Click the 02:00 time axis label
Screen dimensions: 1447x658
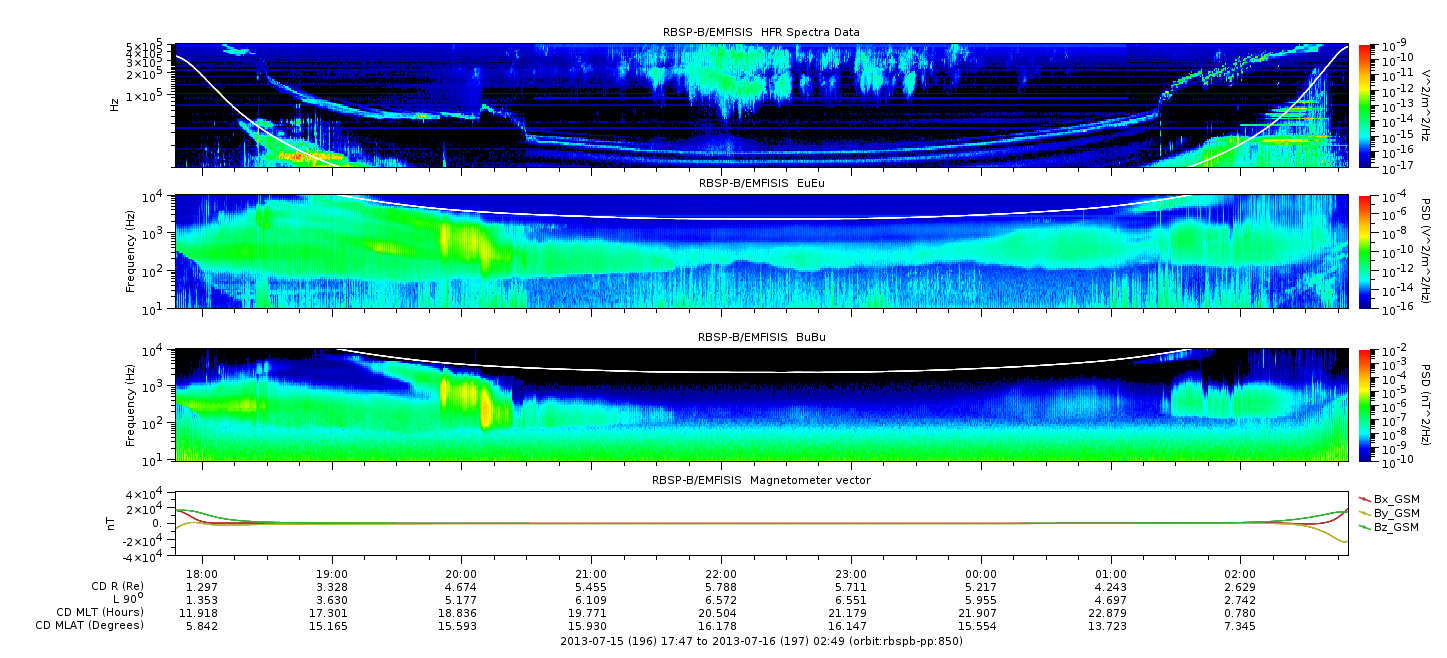[1240, 575]
